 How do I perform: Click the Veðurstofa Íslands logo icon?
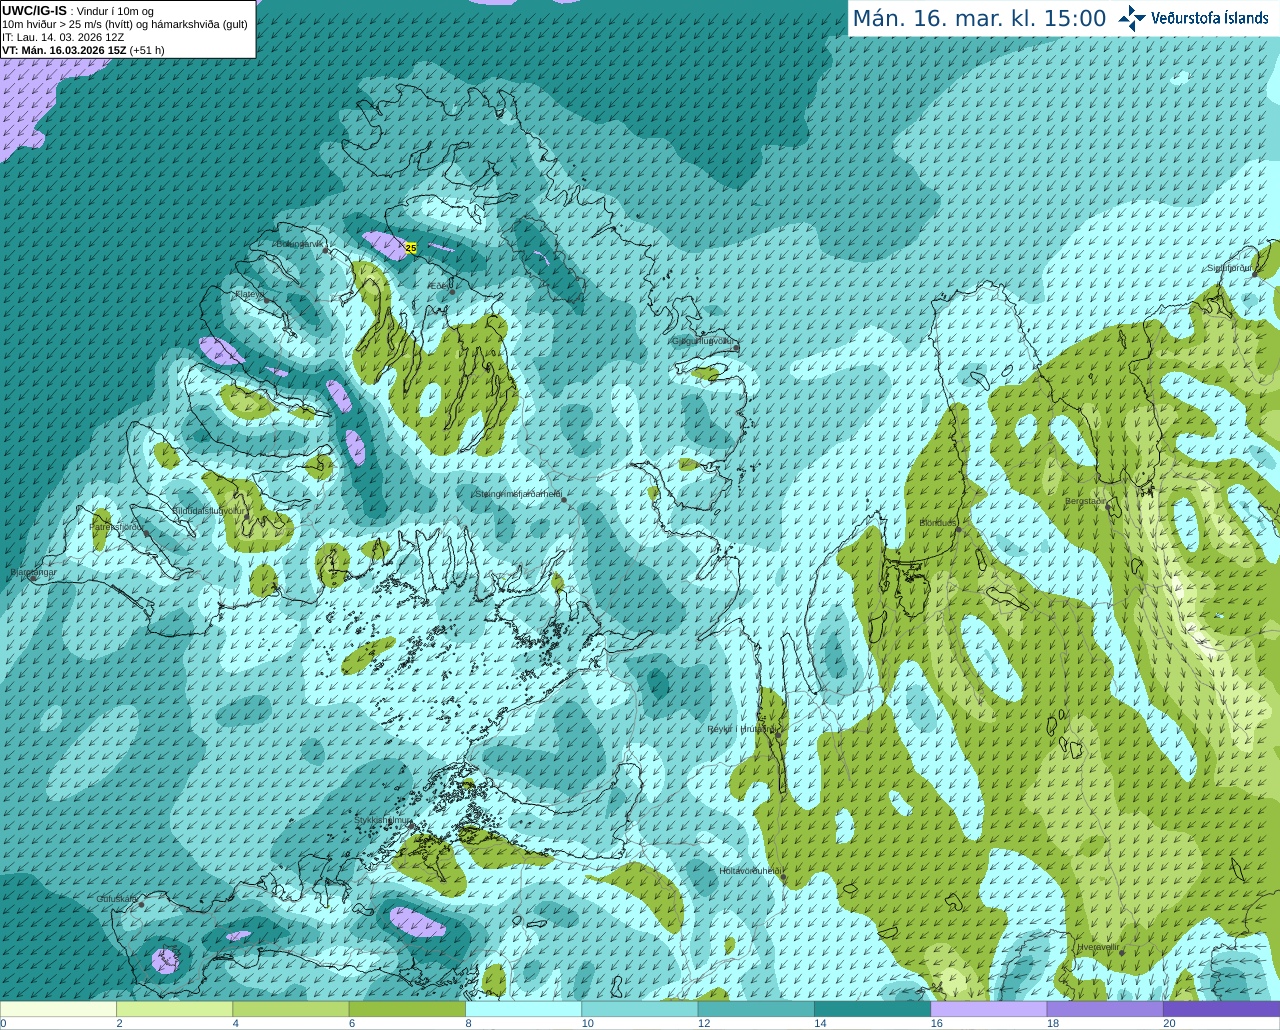pos(1132,18)
